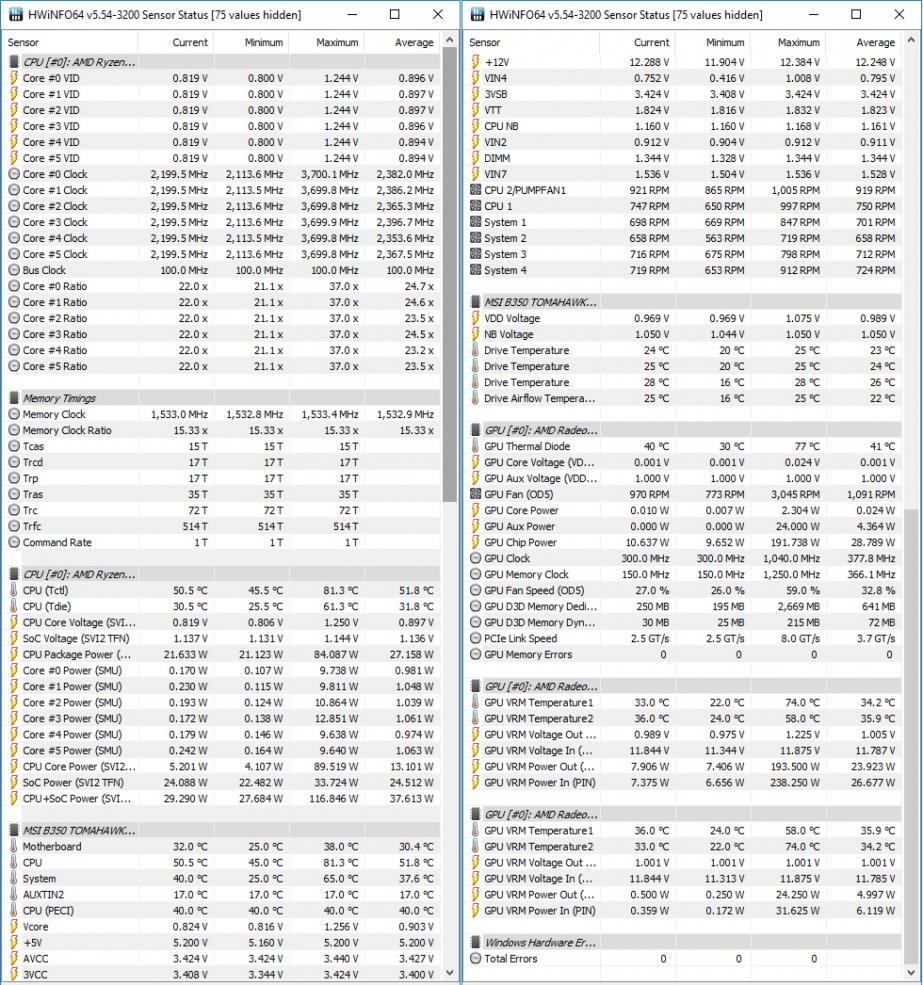Click the icon beside Memory Clock Ratio

[14, 430]
